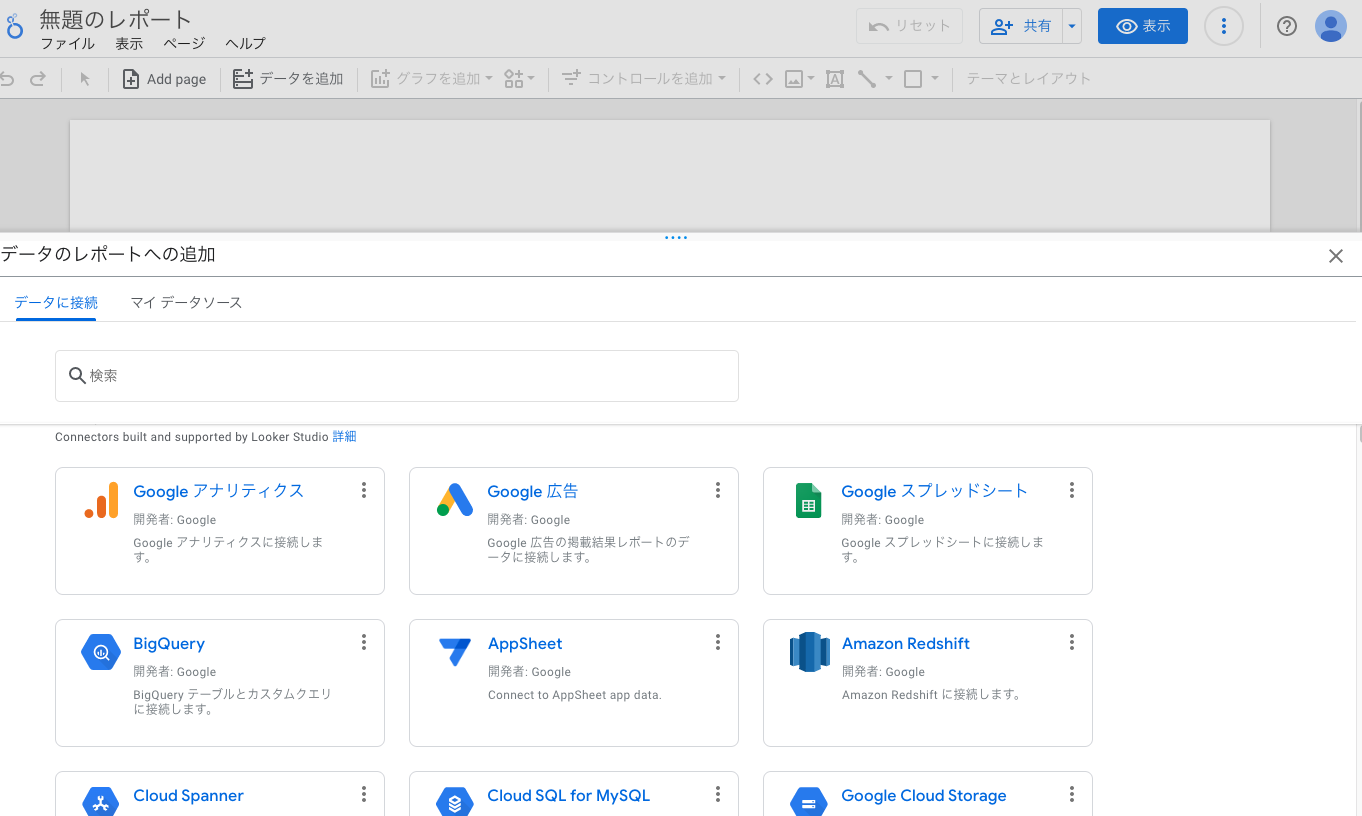Open Amazon Redshift card options menu
The height and width of the screenshot is (816, 1362).
(1072, 642)
